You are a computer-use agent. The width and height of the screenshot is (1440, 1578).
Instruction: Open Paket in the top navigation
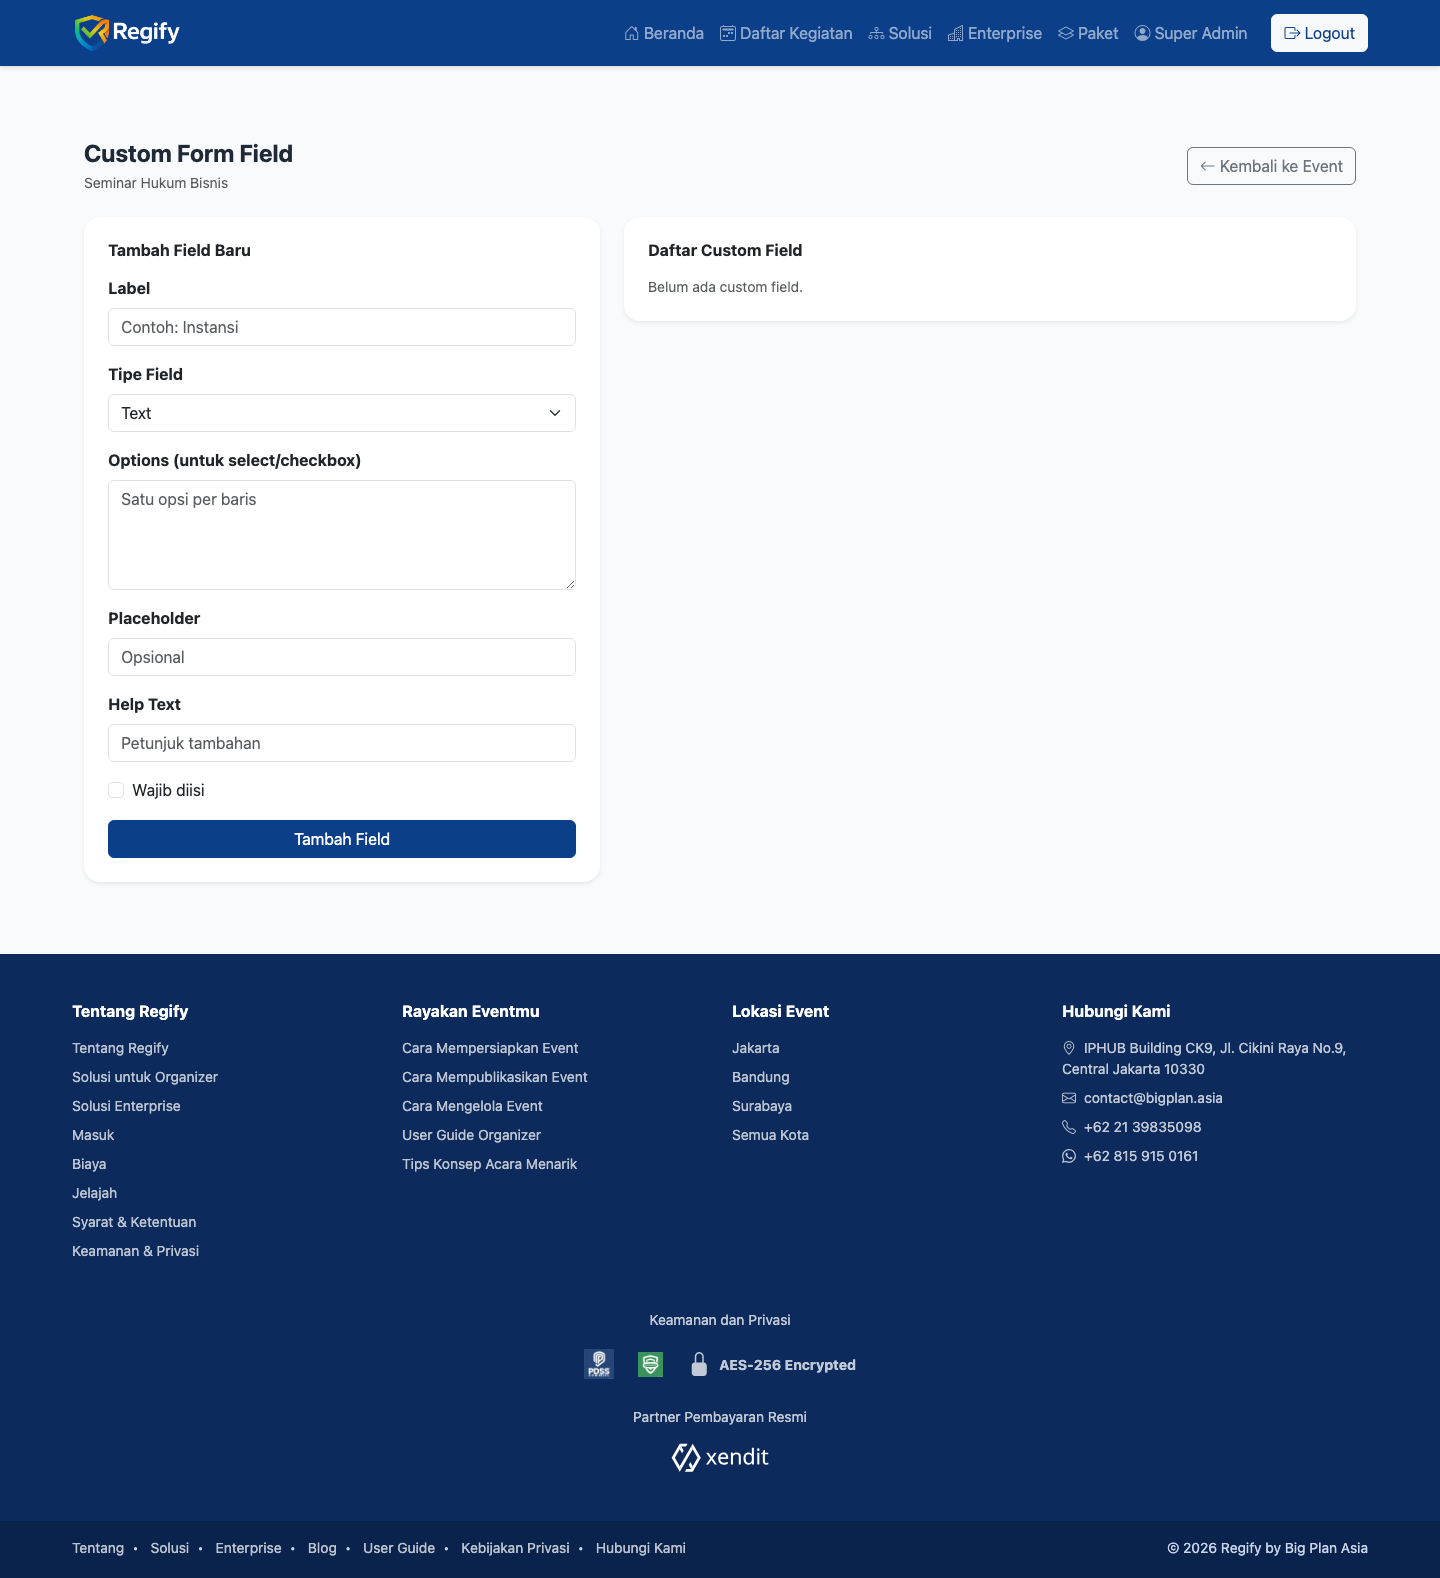1088,33
